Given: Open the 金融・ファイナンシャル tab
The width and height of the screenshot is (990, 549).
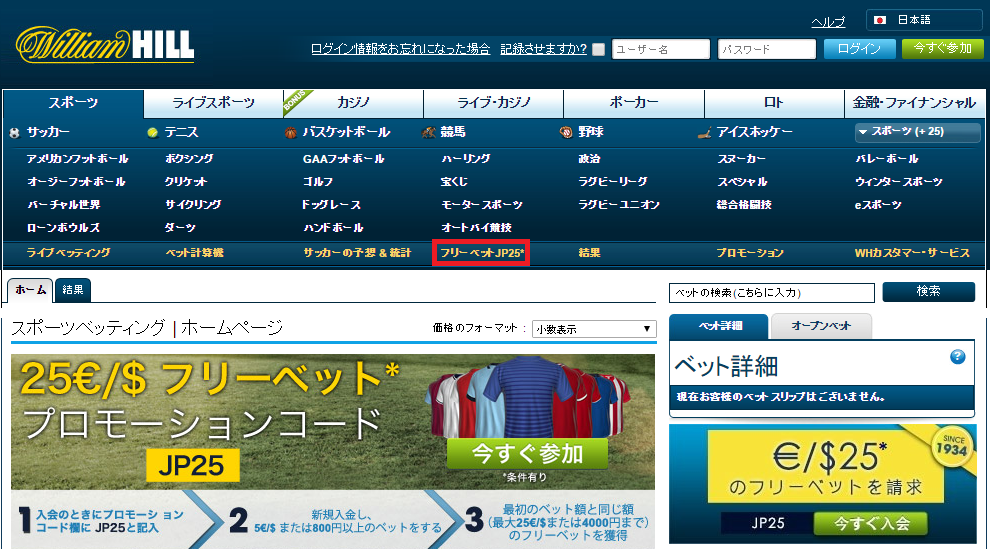Looking at the screenshot, I should [x=914, y=103].
